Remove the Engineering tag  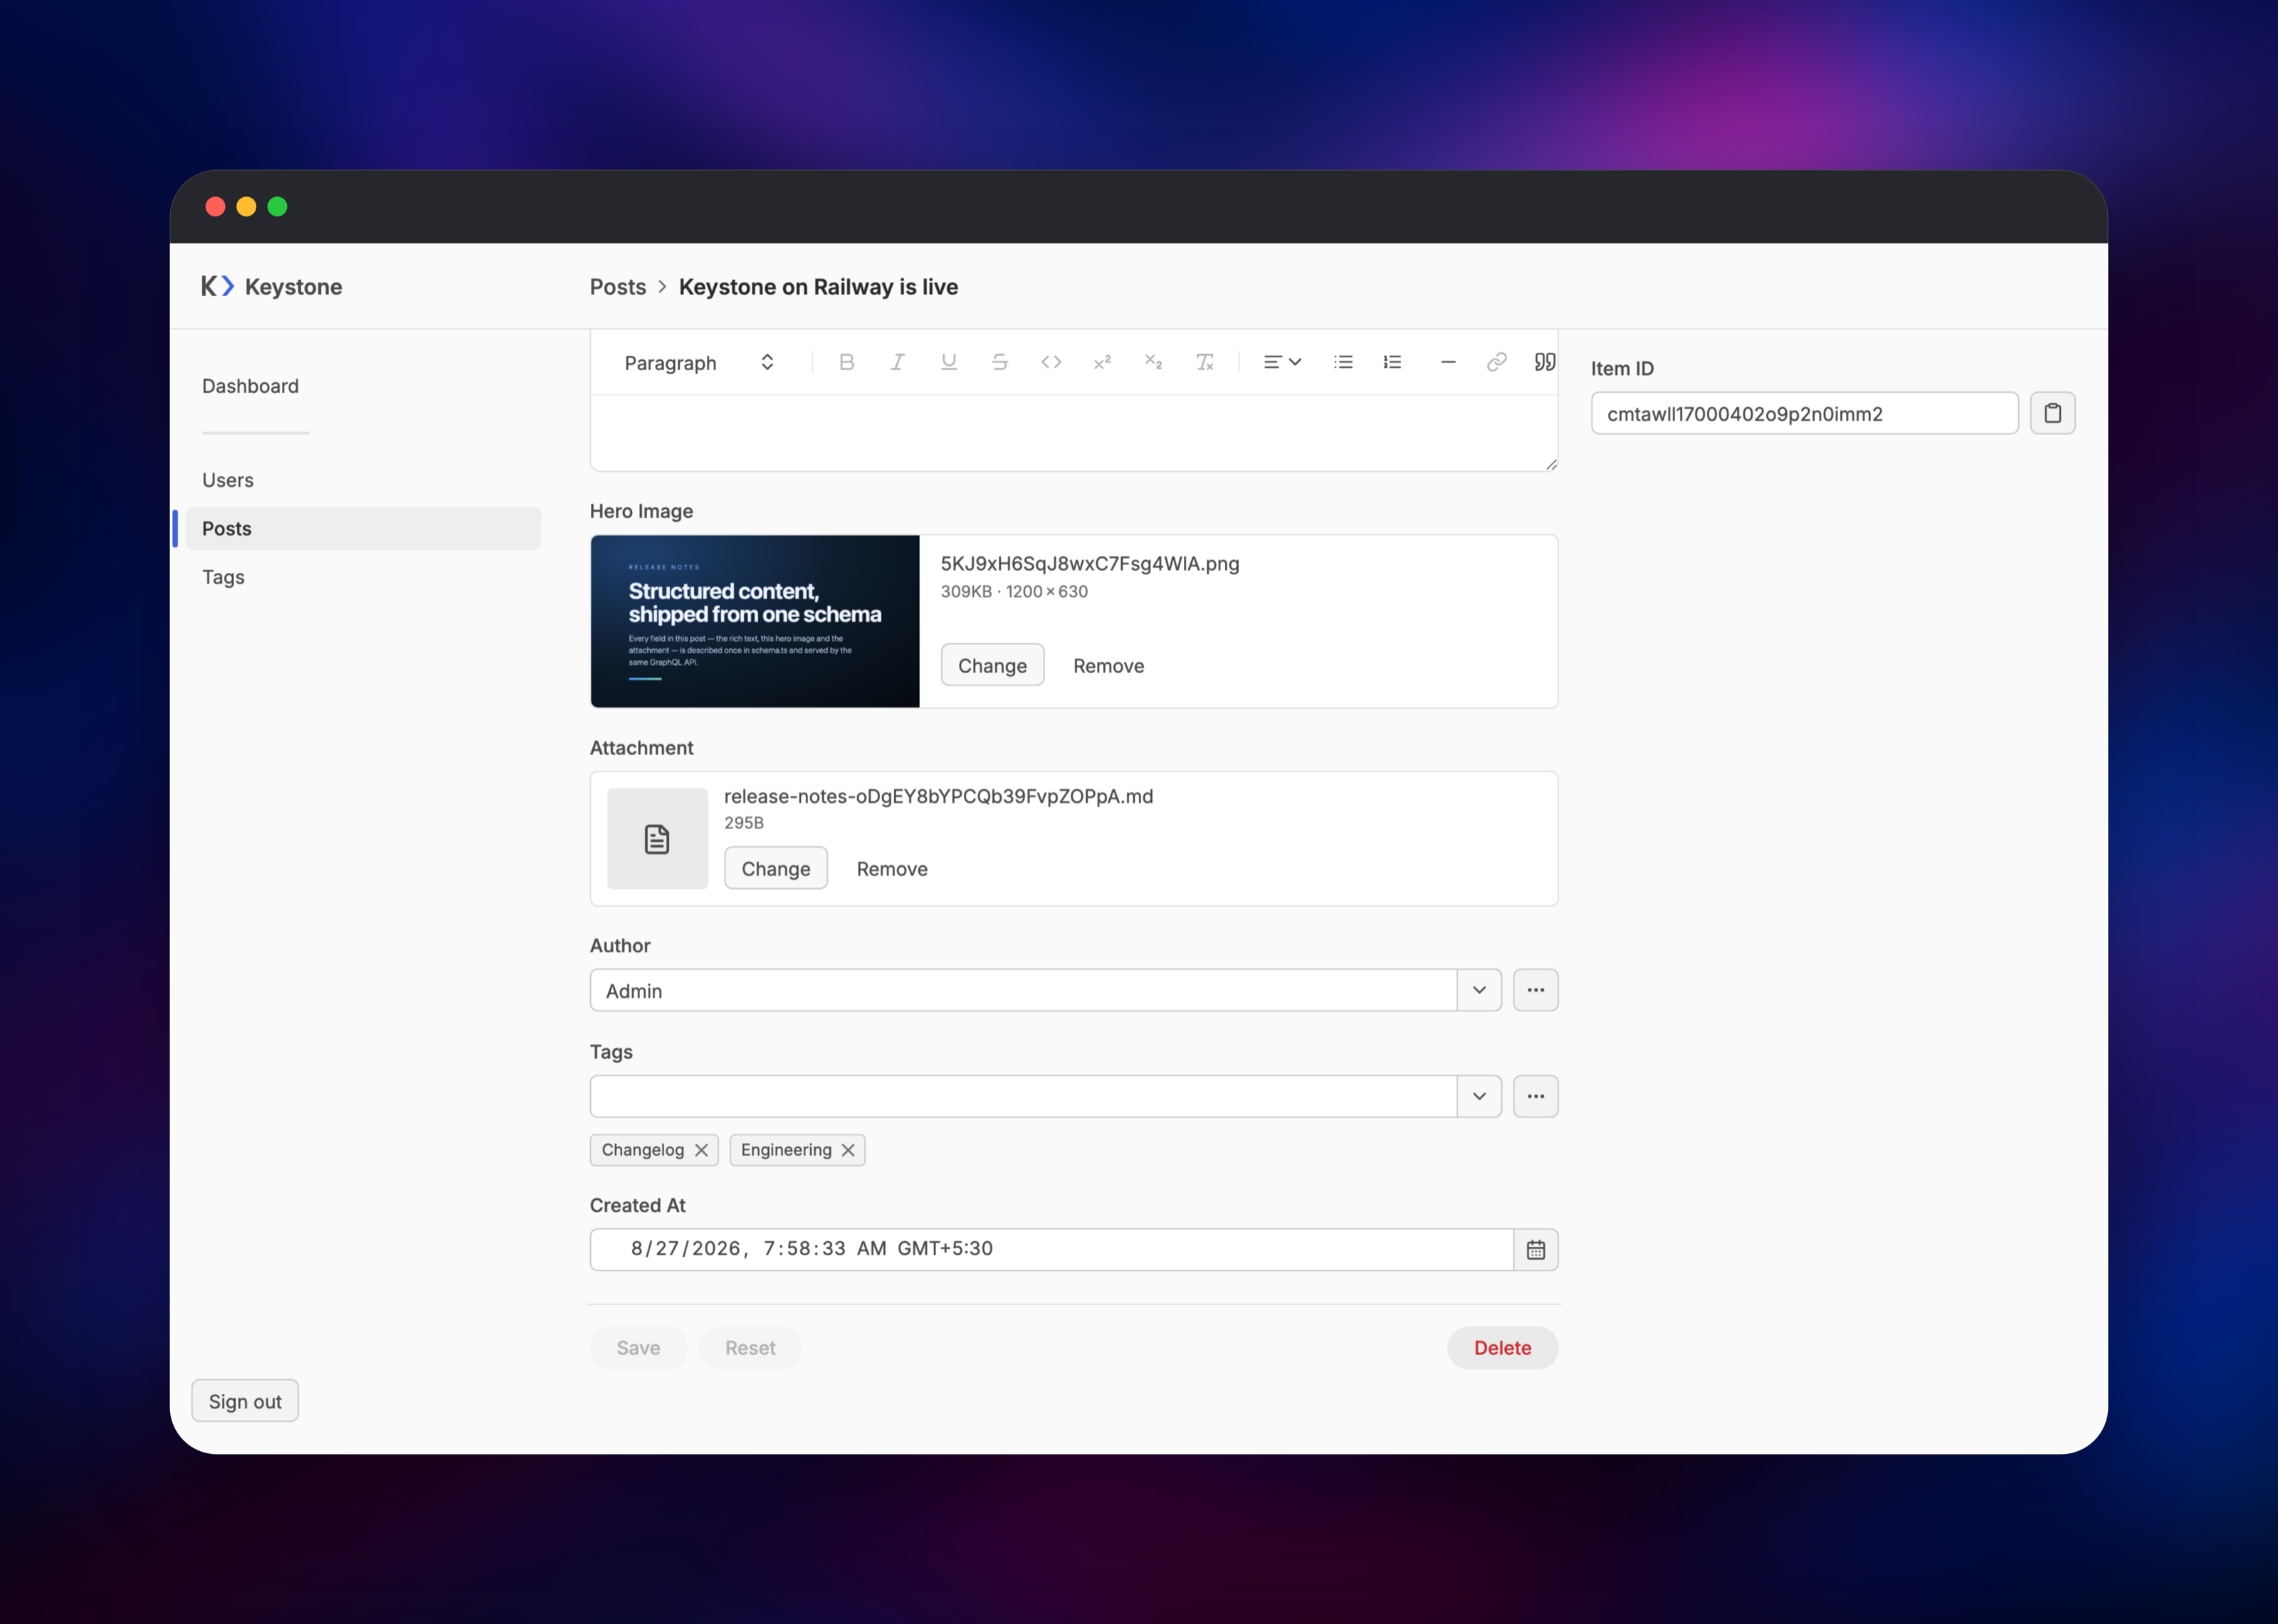click(848, 1150)
